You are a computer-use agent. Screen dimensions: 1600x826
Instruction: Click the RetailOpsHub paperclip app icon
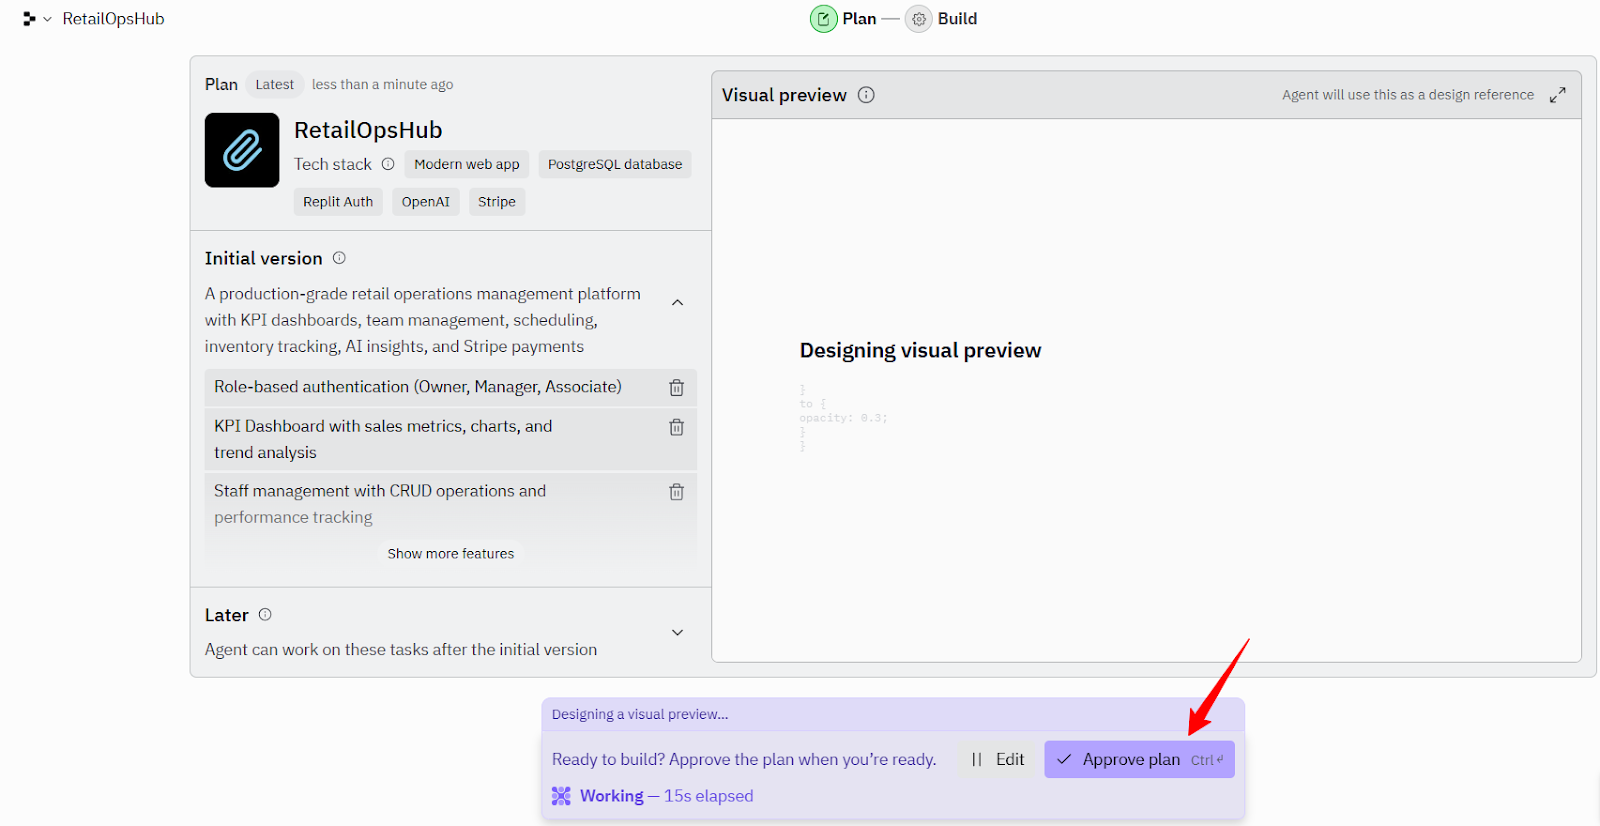coord(242,150)
